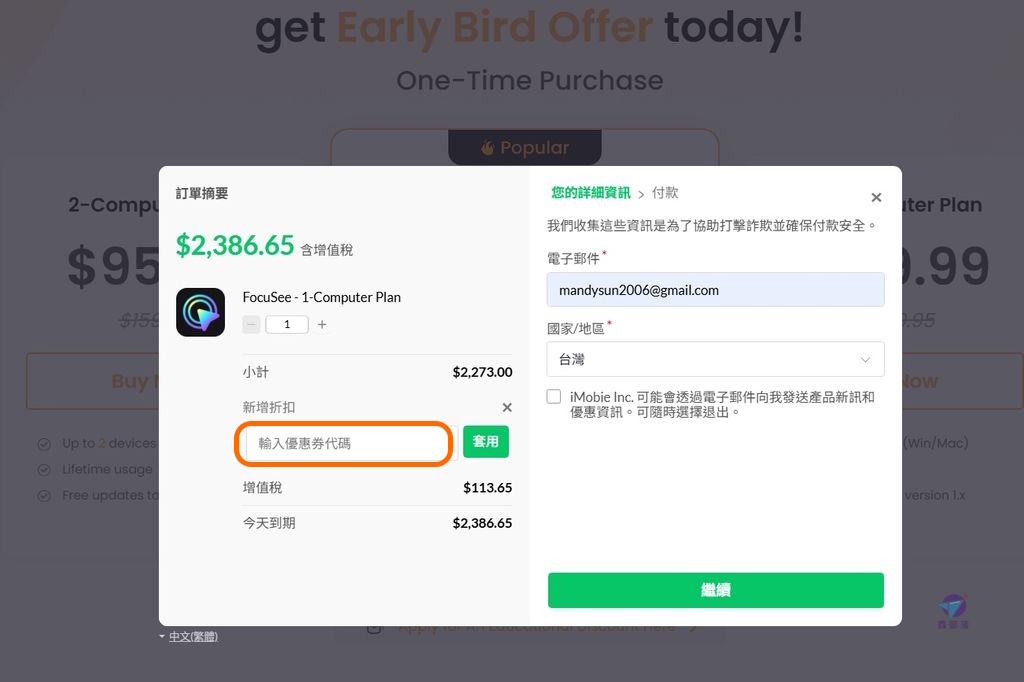
Task: Click the flame icon on Popular badge
Action: pos(487,148)
